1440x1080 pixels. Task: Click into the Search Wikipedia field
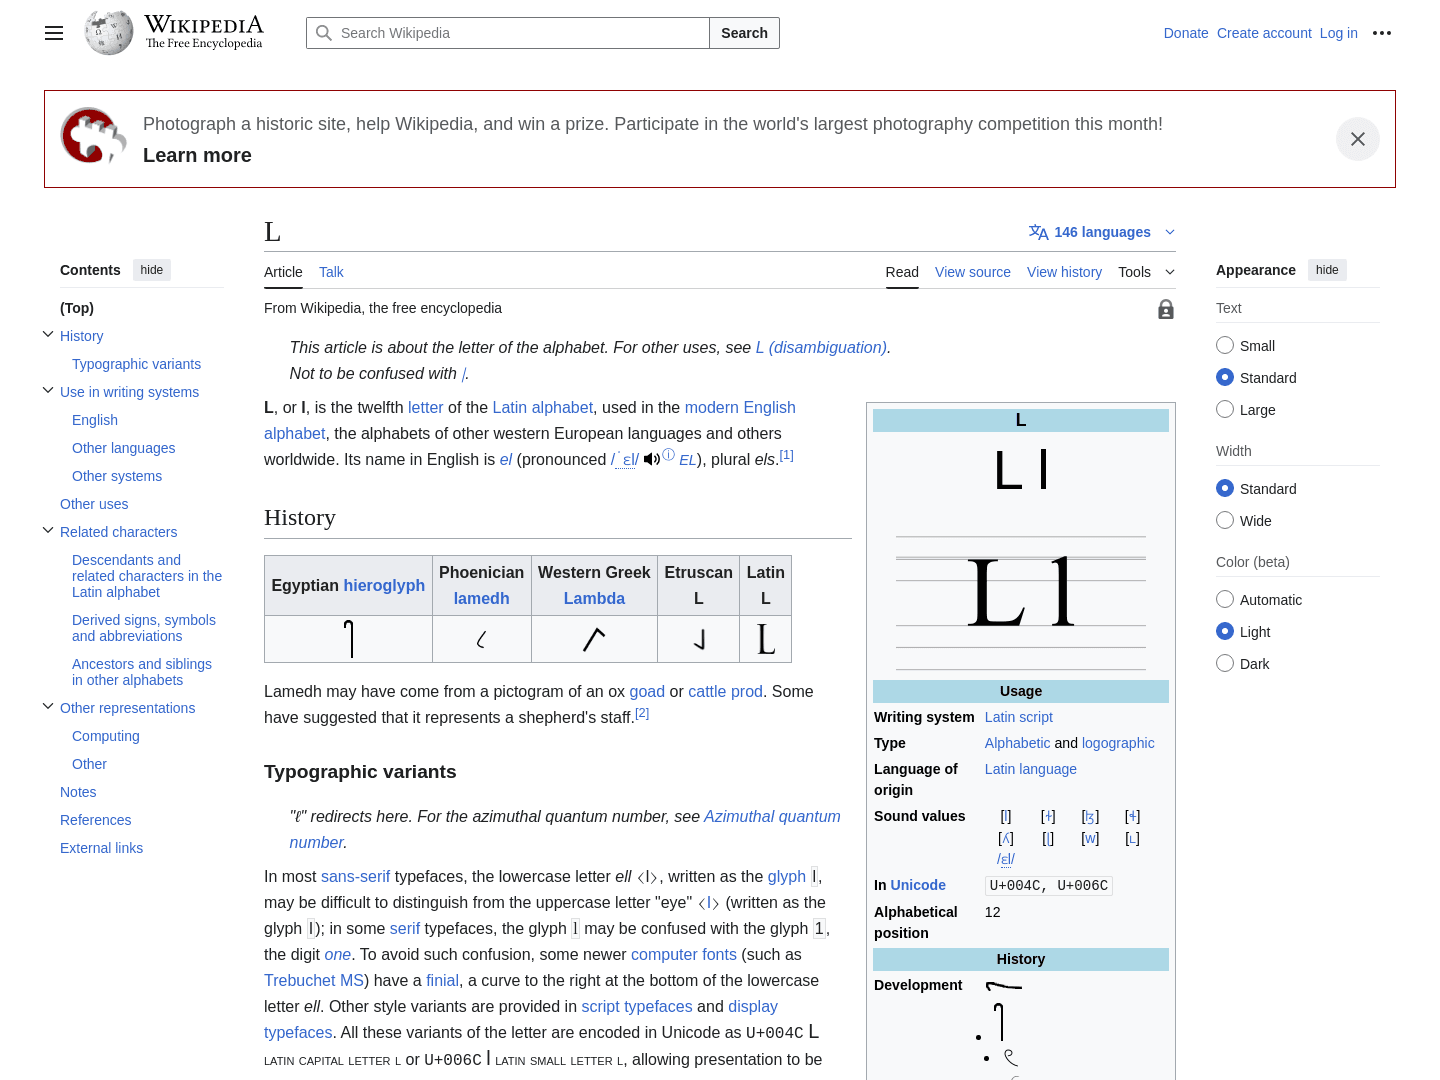(520, 33)
